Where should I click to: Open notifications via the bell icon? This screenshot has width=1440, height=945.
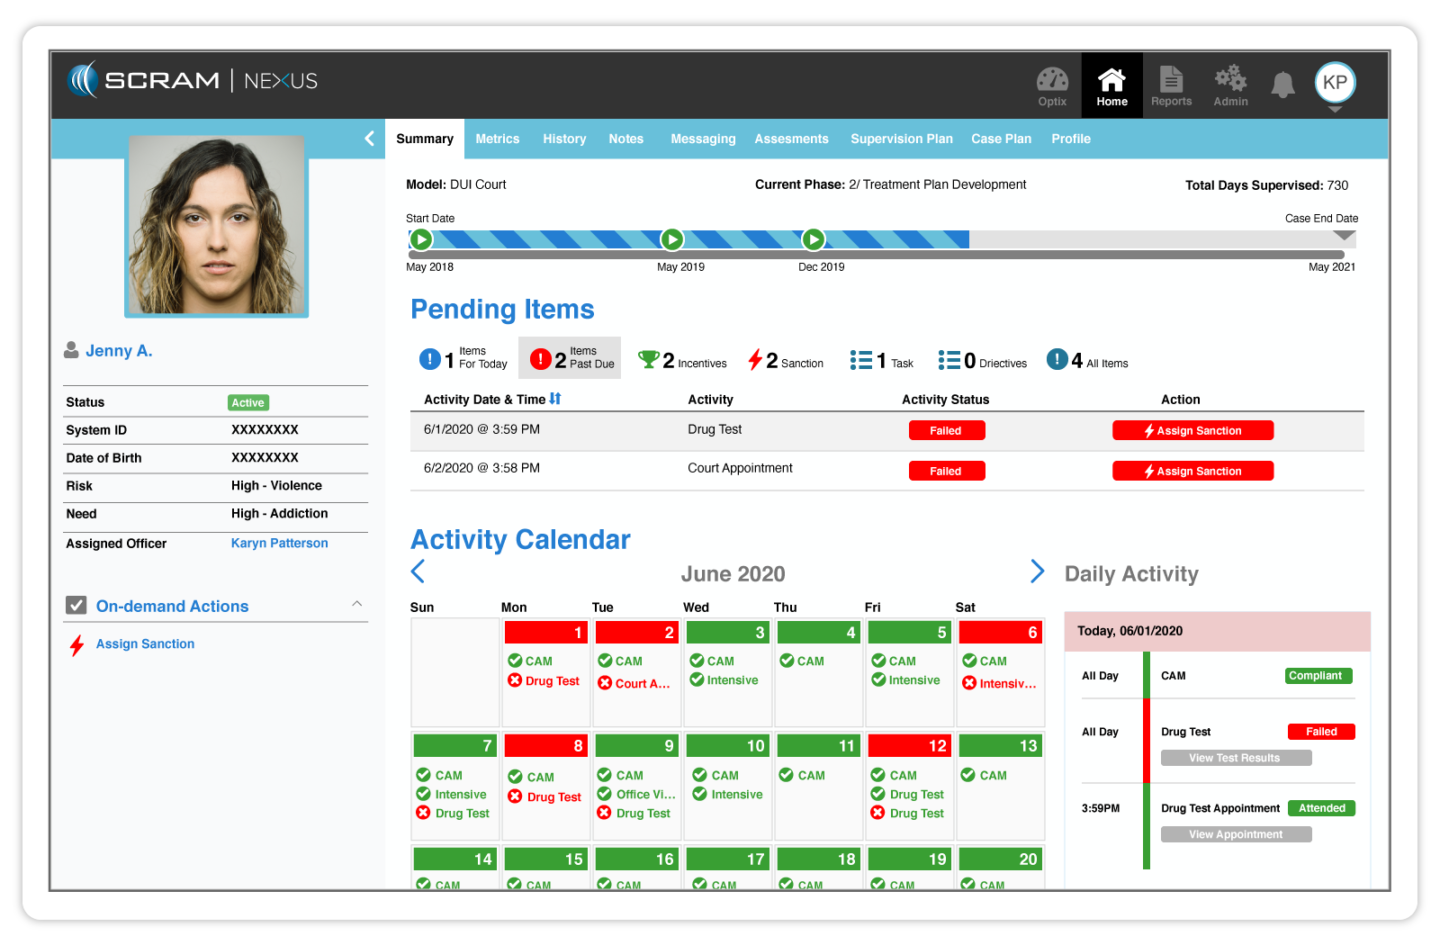pos(1283,84)
